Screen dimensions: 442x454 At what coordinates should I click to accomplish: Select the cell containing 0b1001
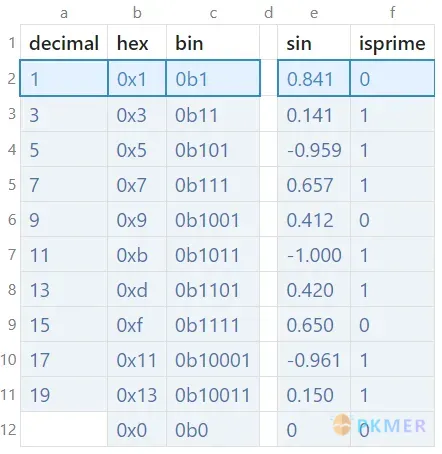pos(213,220)
